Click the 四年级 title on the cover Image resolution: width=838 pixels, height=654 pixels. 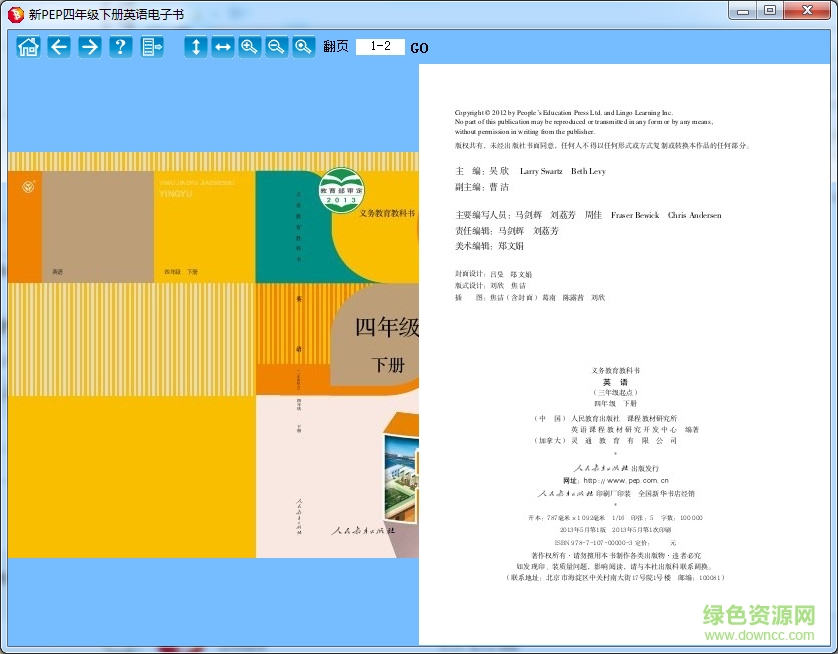pos(385,326)
